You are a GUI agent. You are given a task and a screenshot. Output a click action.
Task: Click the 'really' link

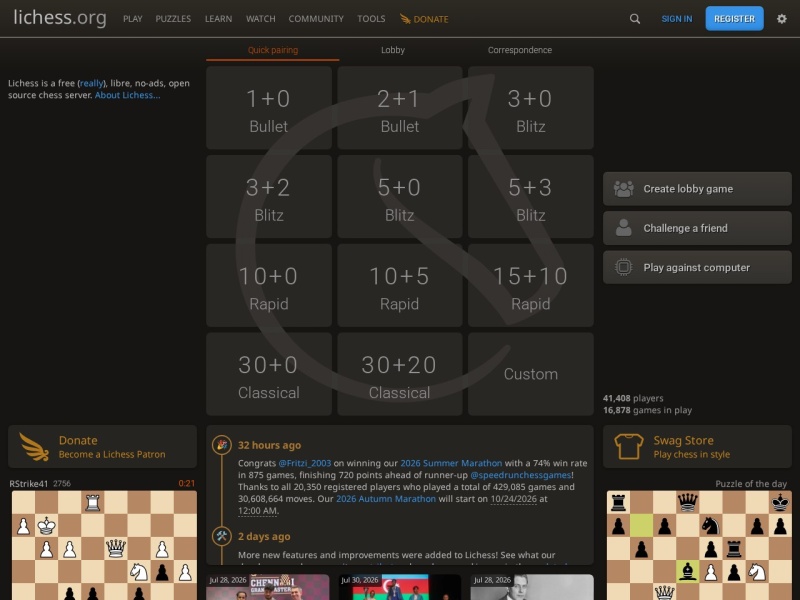[x=92, y=83]
